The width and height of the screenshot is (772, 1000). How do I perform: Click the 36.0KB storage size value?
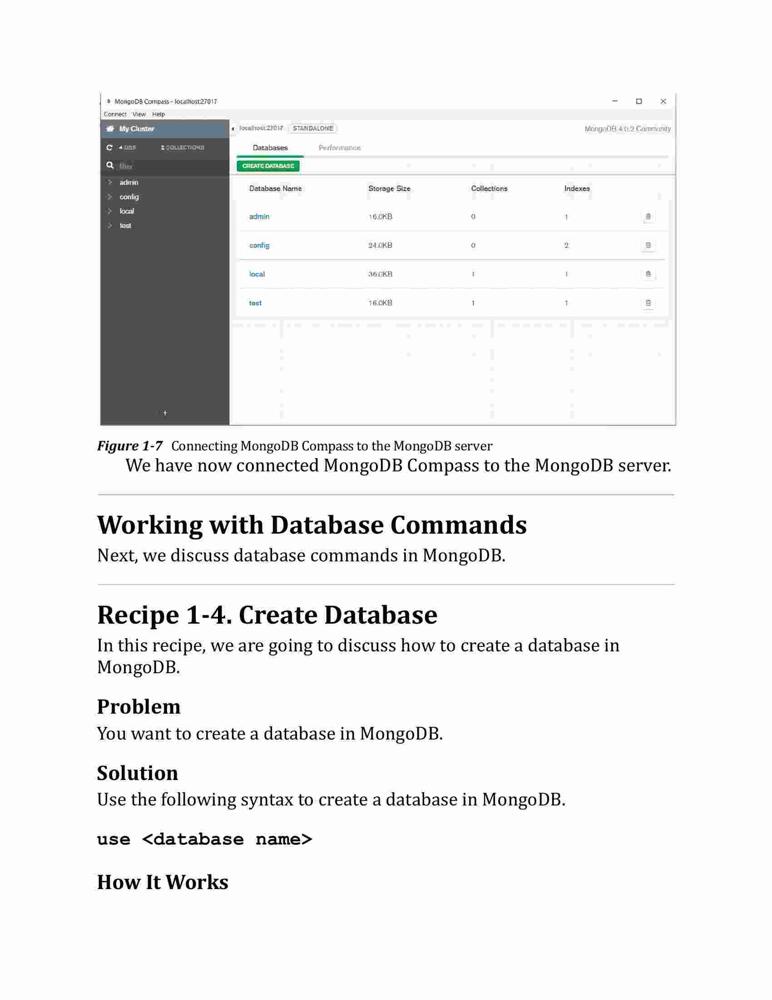click(x=380, y=274)
